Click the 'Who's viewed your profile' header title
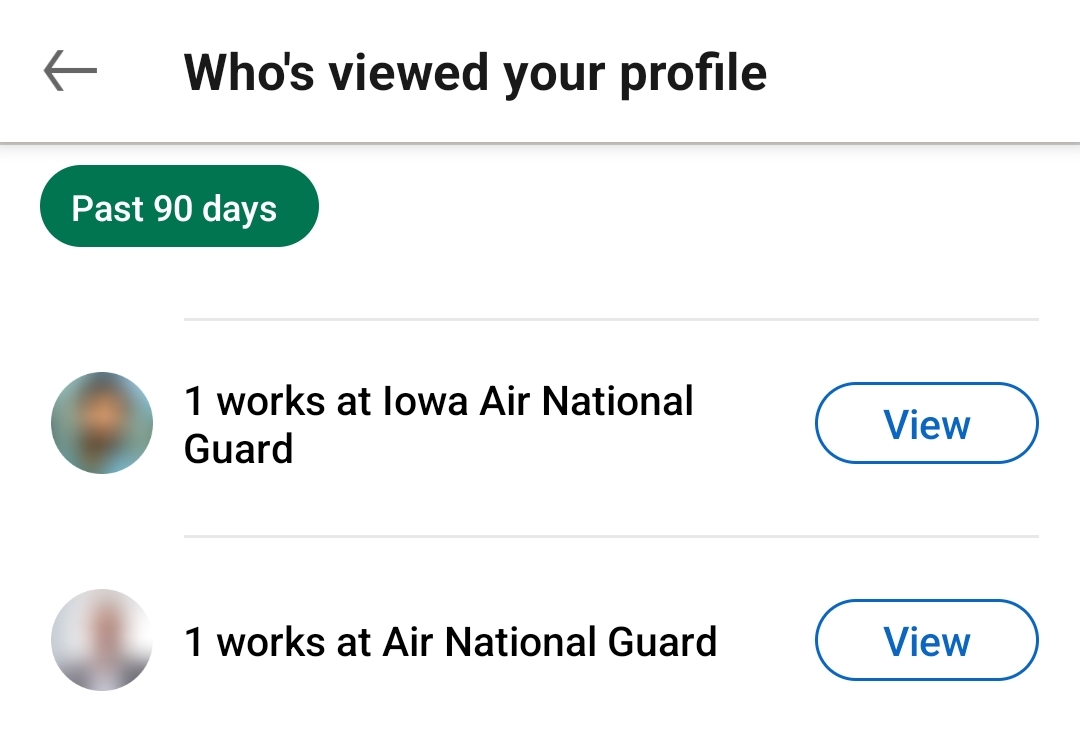Image resolution: width=1080 pixels, height=741 pixels. pyautogui.click(x=475, y=72)
